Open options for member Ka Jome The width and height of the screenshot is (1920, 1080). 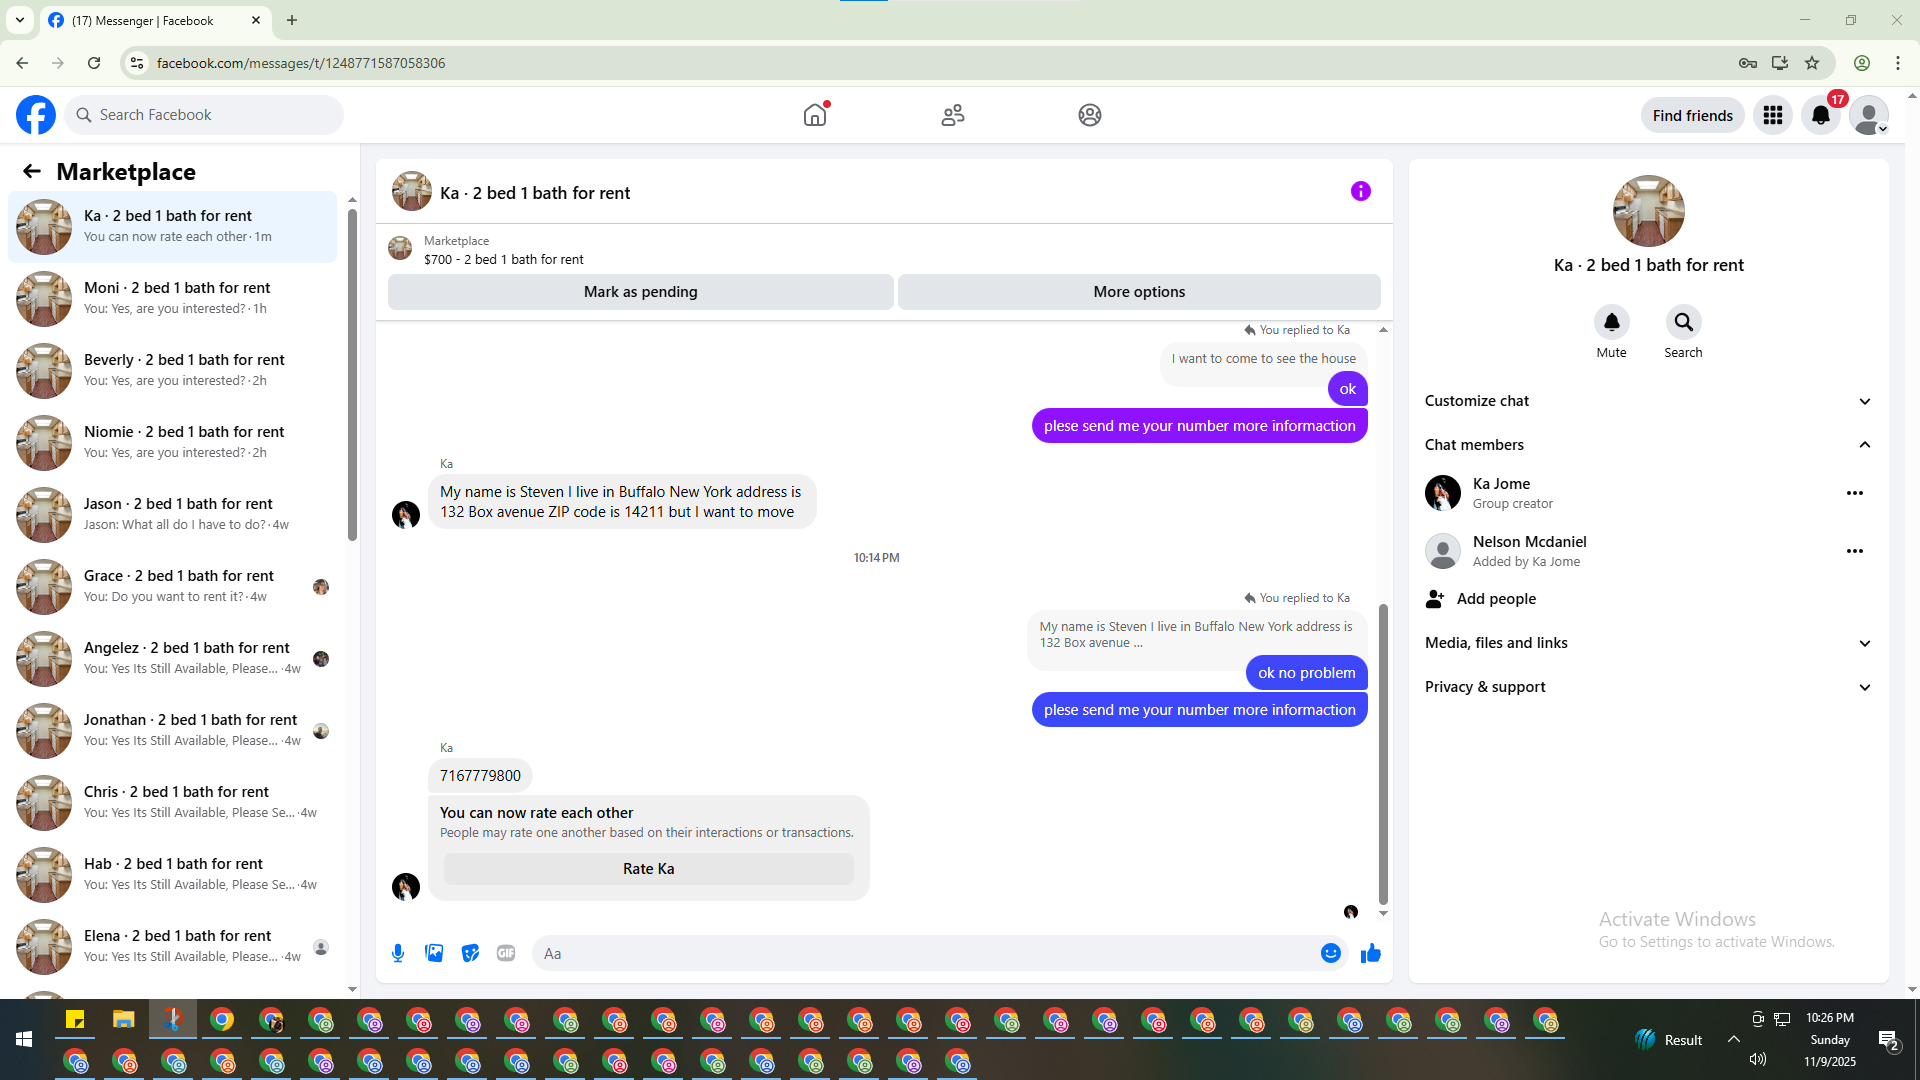click(1855, 493)
